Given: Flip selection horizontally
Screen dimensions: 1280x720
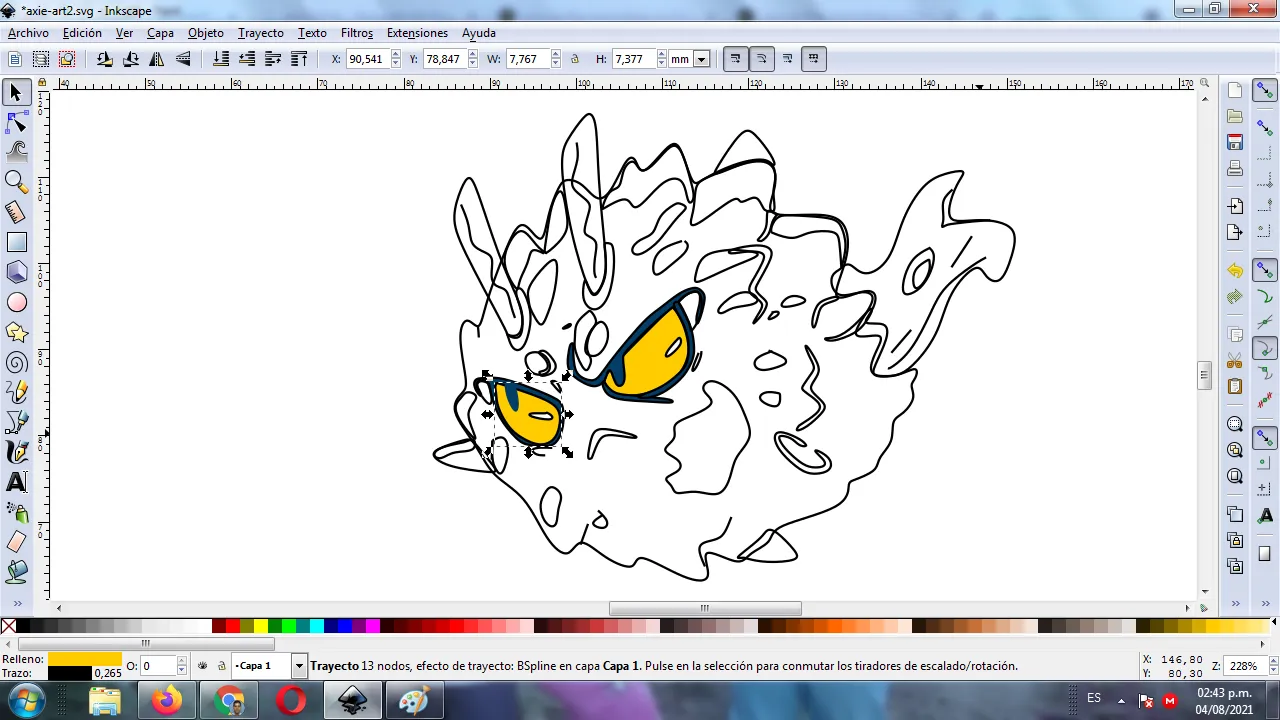Looking at the screenshot, I should click(x=157, y=59).
